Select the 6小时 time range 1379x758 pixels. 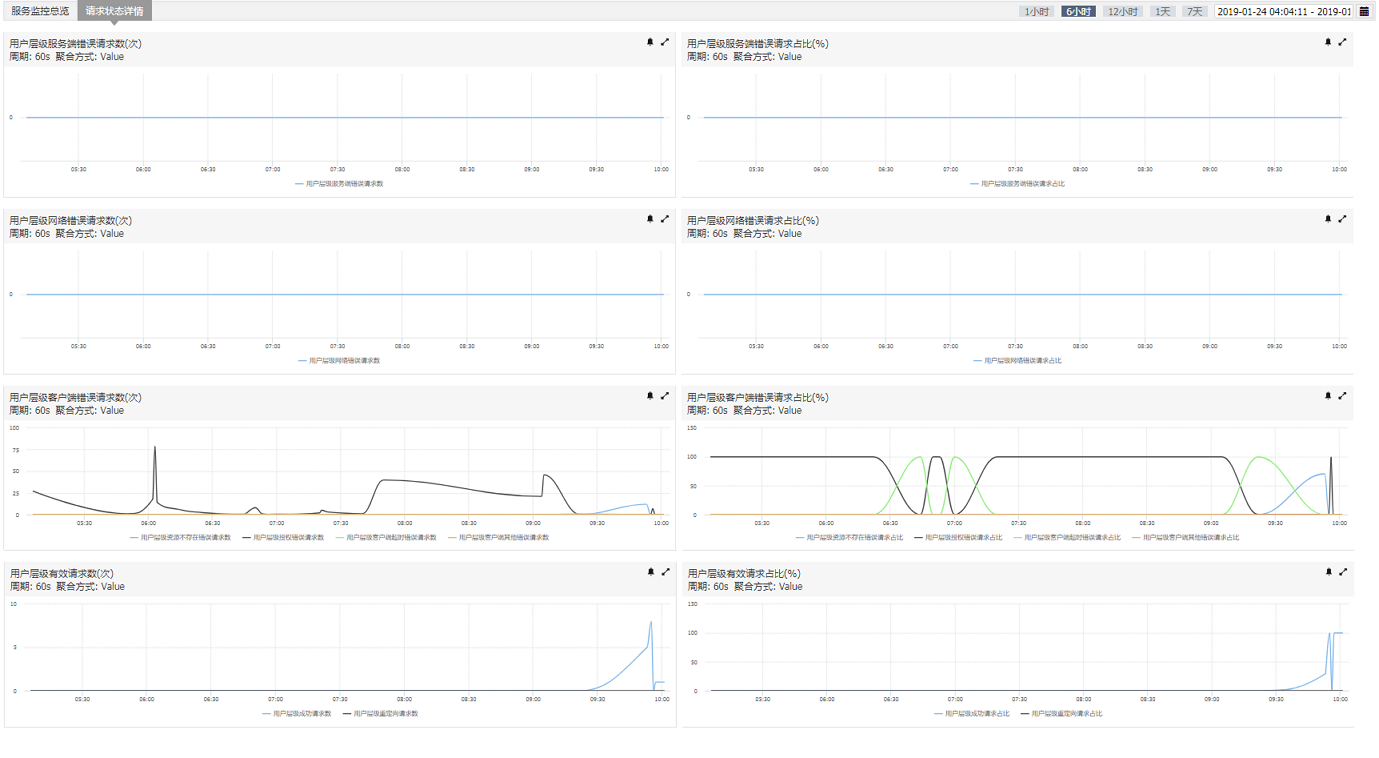pos(1078,12)
